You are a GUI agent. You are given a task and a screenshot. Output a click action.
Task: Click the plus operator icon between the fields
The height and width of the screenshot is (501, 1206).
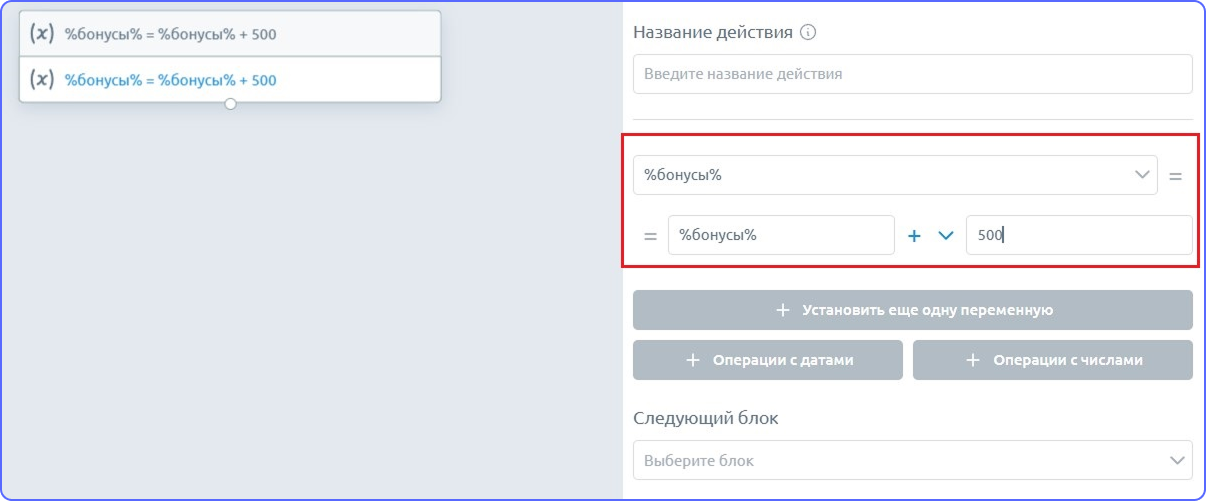913,236
